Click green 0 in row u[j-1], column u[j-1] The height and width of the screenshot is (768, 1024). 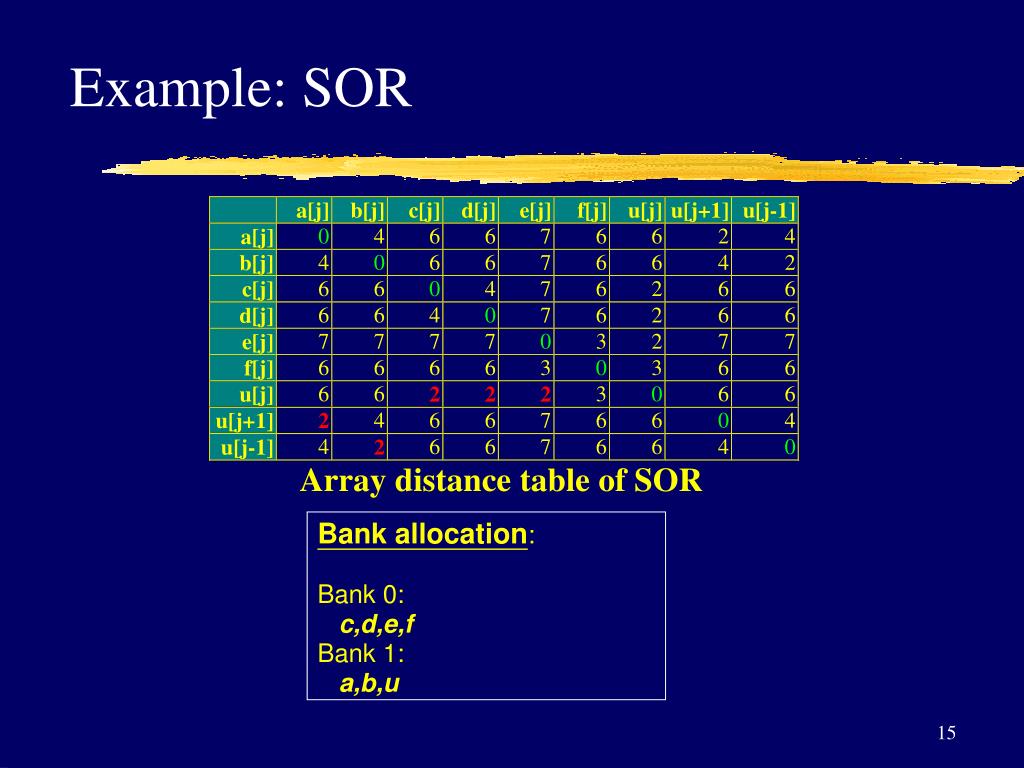coord(790,447)
